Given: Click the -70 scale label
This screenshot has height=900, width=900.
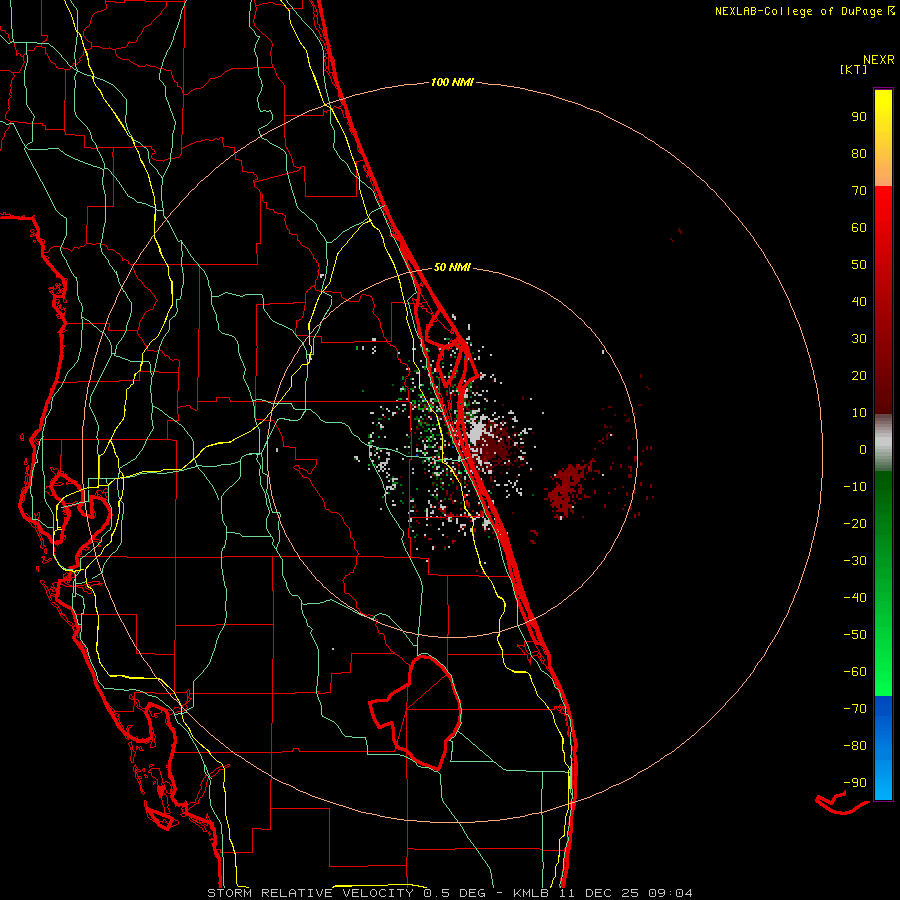Looking at the screenshot, I should point(855,709).
